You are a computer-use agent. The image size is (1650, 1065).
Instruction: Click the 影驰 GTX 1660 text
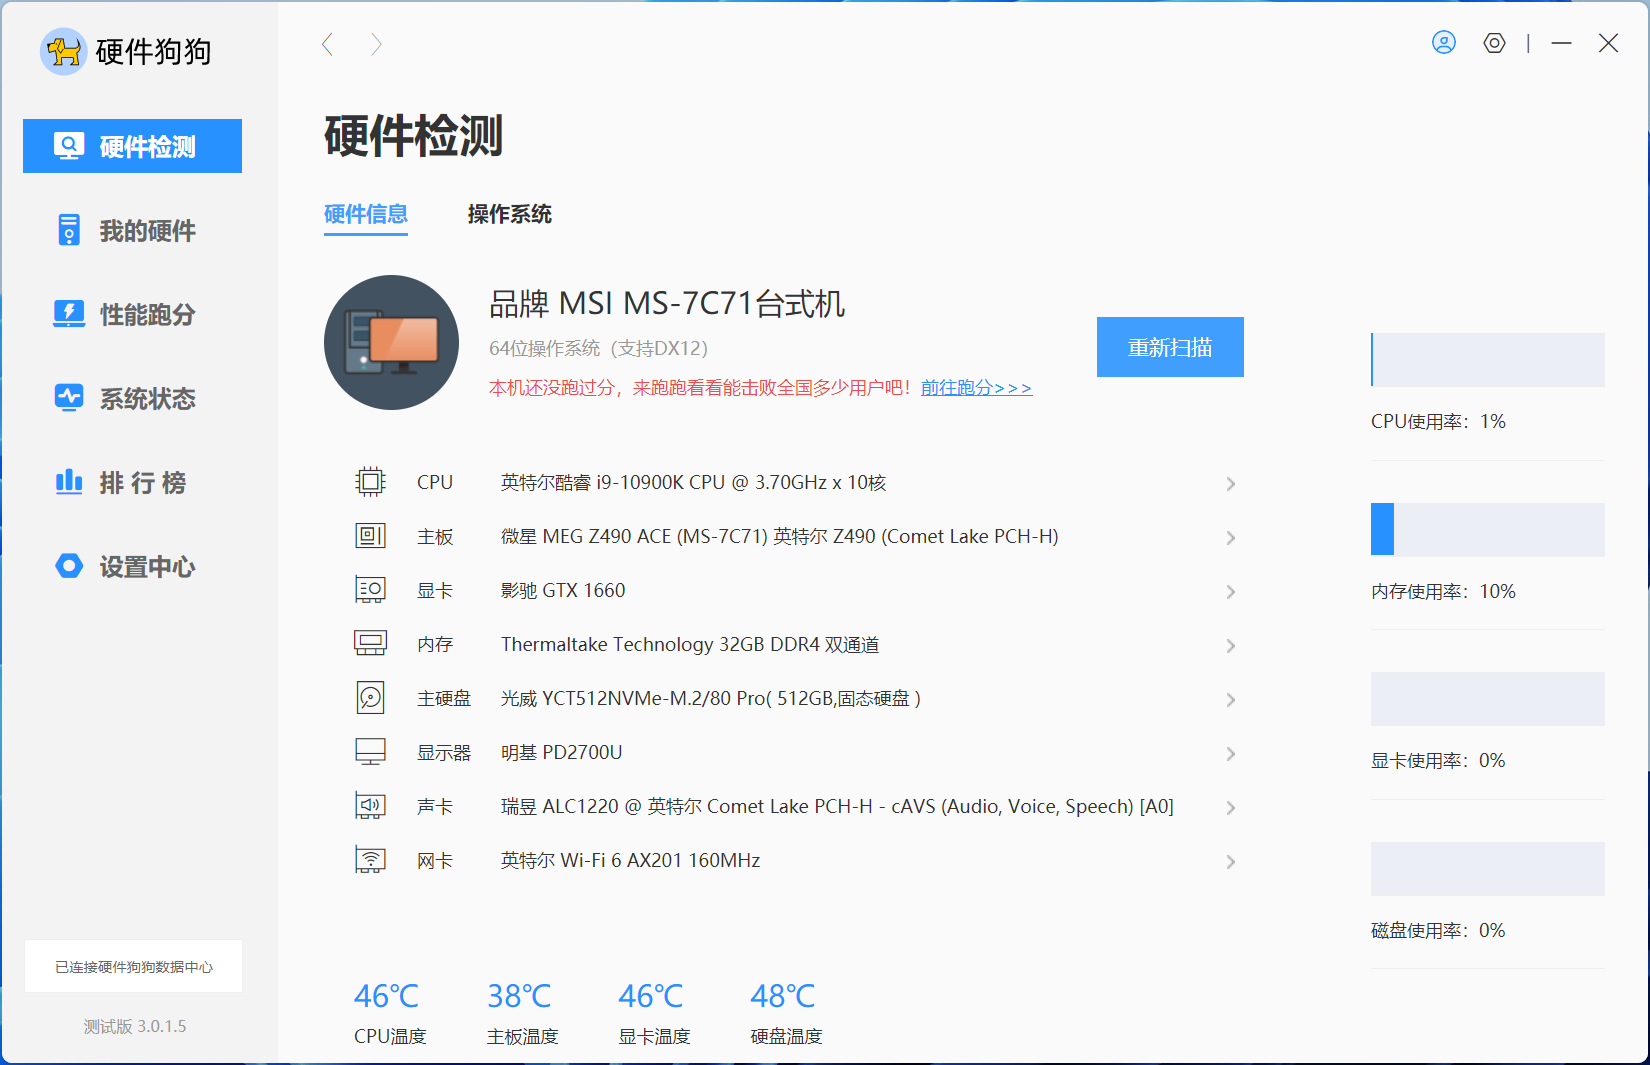click(563, 591)
